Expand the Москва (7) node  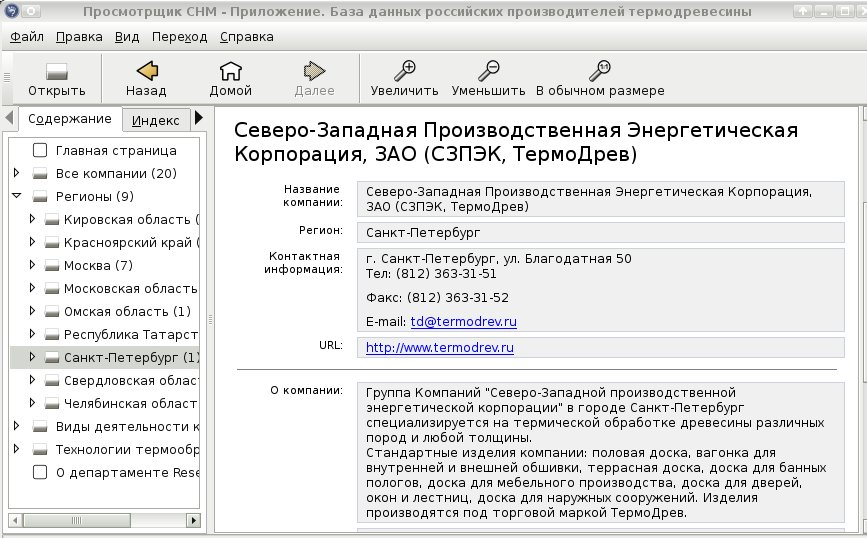pos(32,264)
